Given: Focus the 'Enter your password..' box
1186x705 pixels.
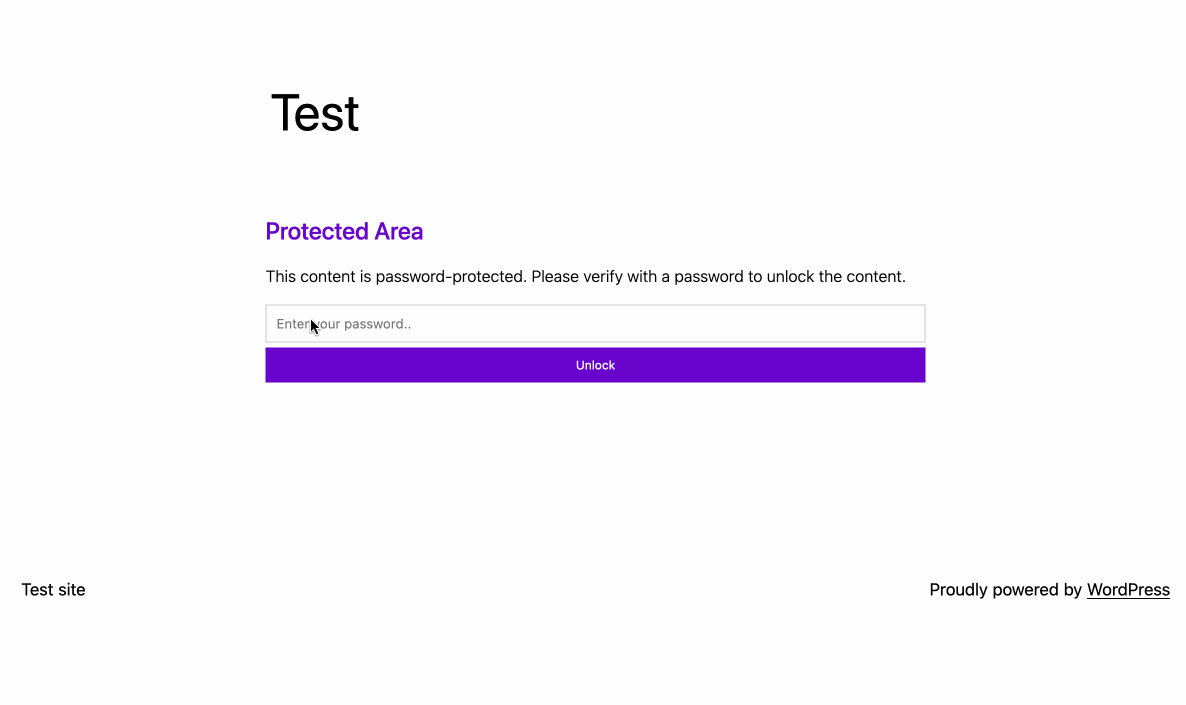Looking at the screenshot, I should [x=595, y=324].
